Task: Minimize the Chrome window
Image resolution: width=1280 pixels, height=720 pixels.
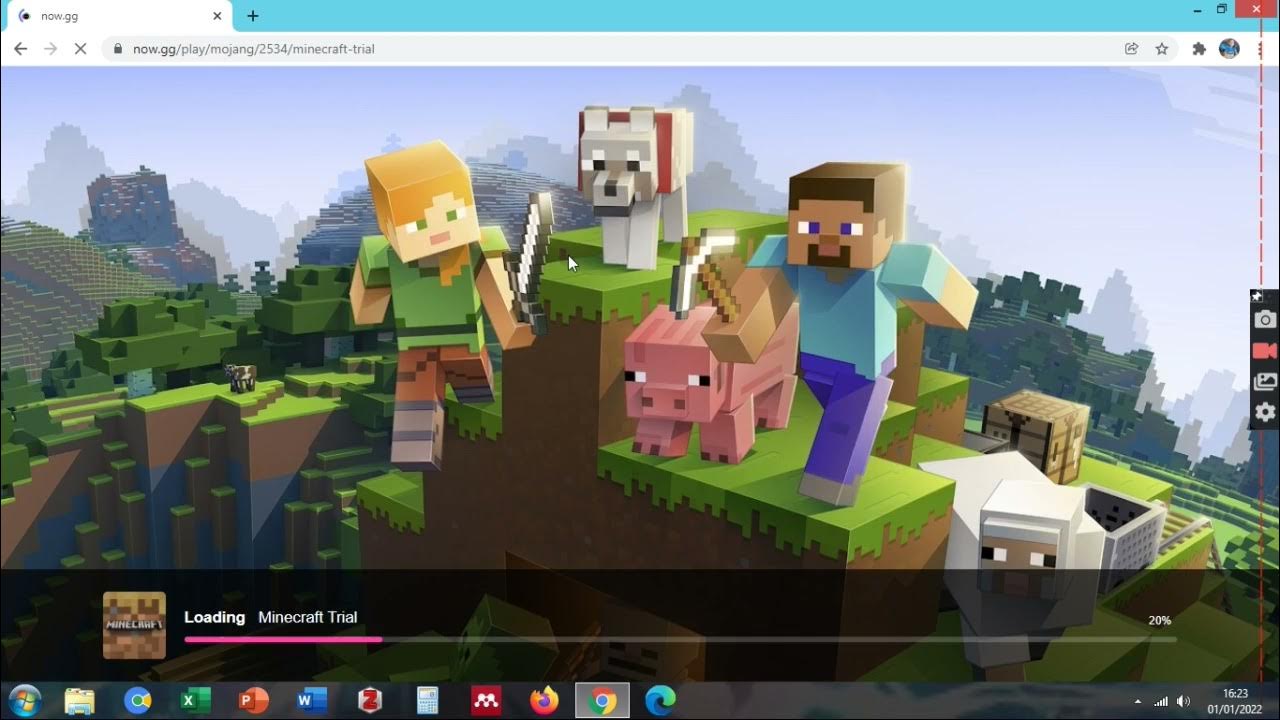Action: point(1197,9)
